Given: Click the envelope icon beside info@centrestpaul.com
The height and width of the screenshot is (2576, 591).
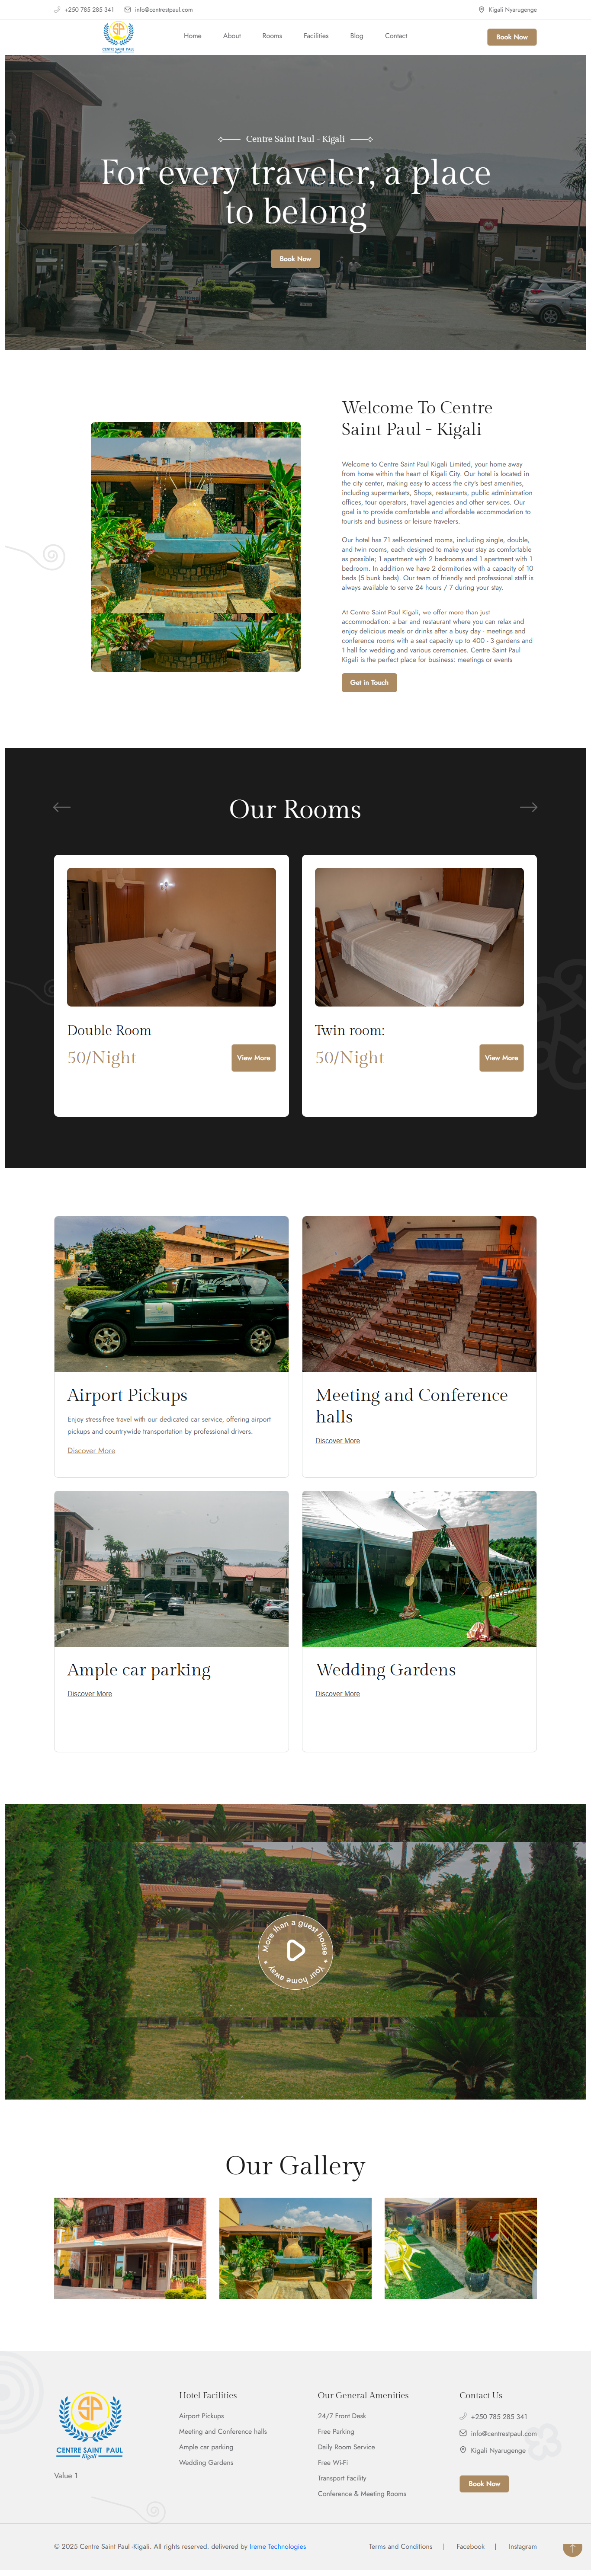Looking at the screenshot, I should 127,10.
